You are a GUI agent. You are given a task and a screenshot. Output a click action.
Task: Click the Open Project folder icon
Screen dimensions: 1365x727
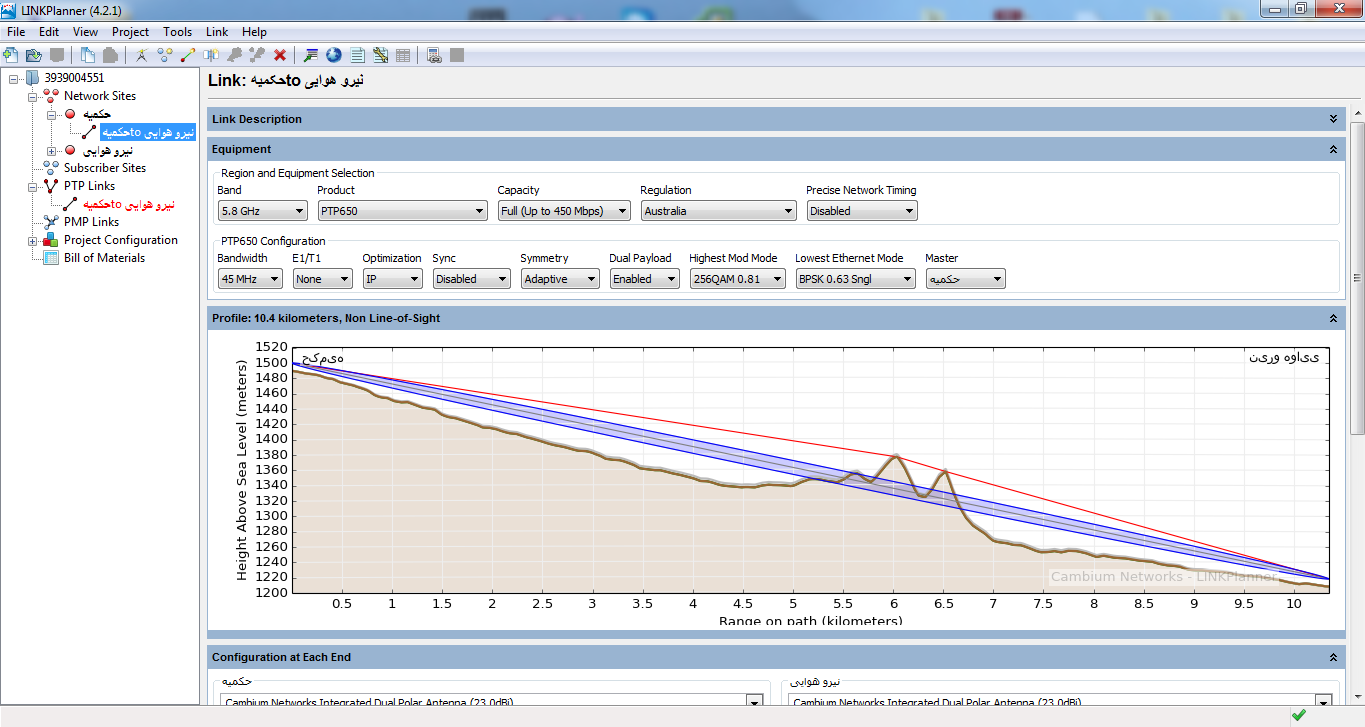[x=33, y=55]
